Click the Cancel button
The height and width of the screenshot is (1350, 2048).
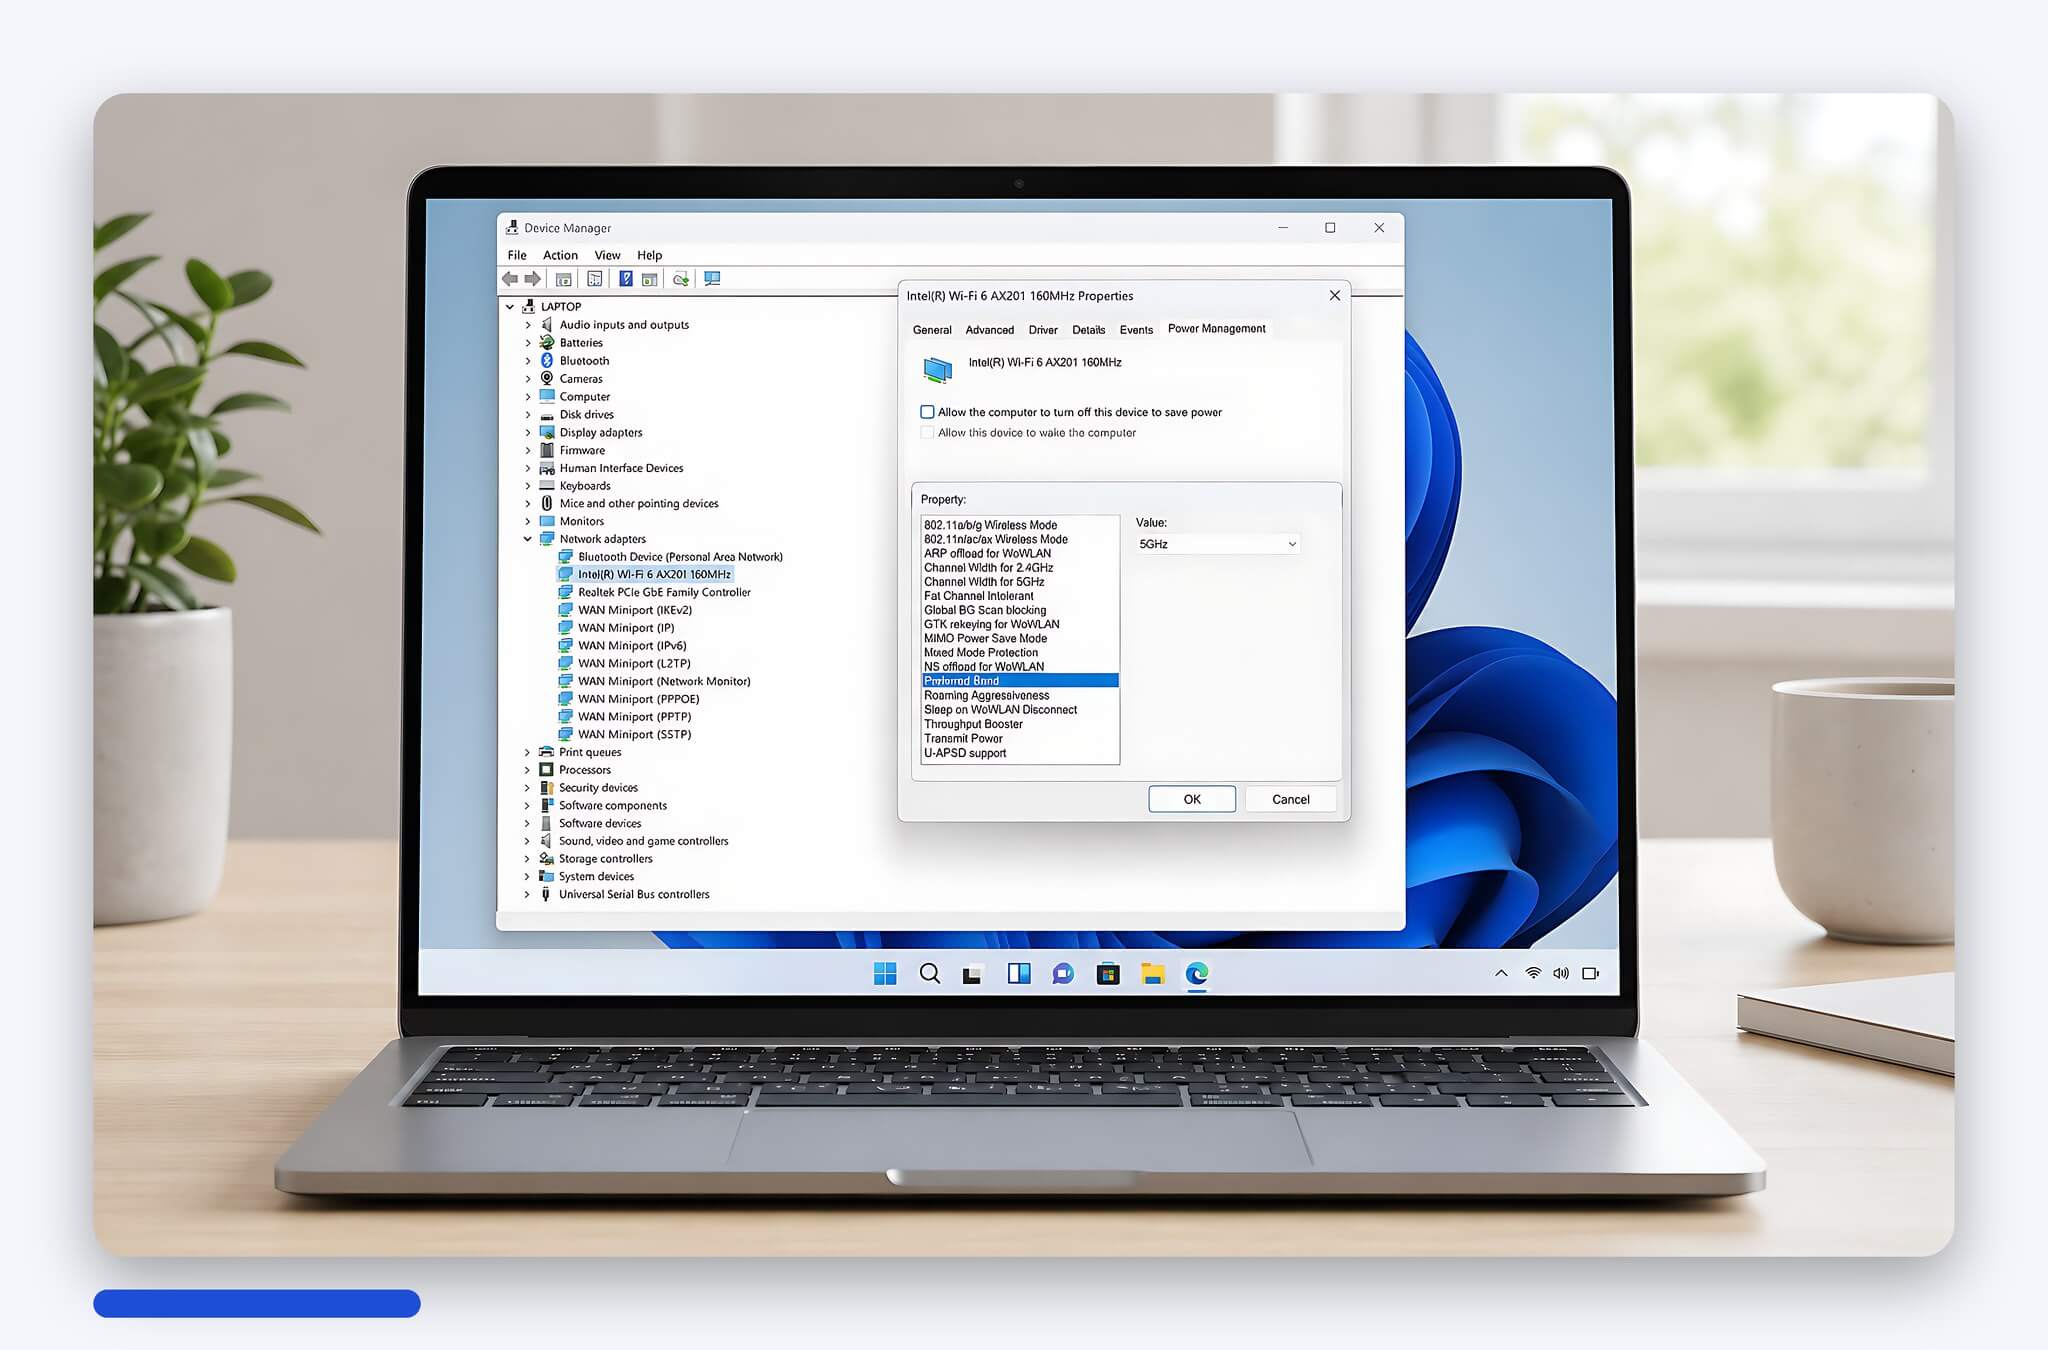click(1291, 799)
